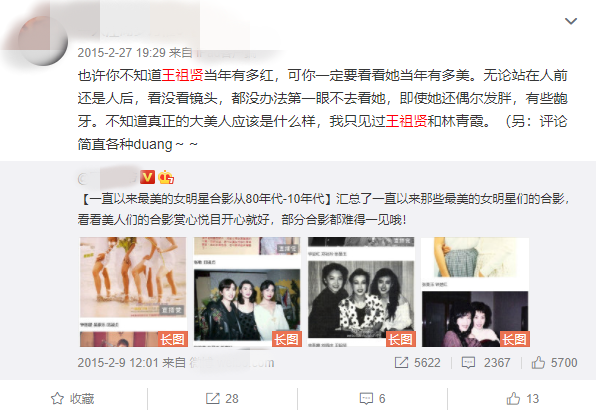This screenshot has height=410, width=596.
Task: Open the black-and-white third thumbnail
Action: 361,292
